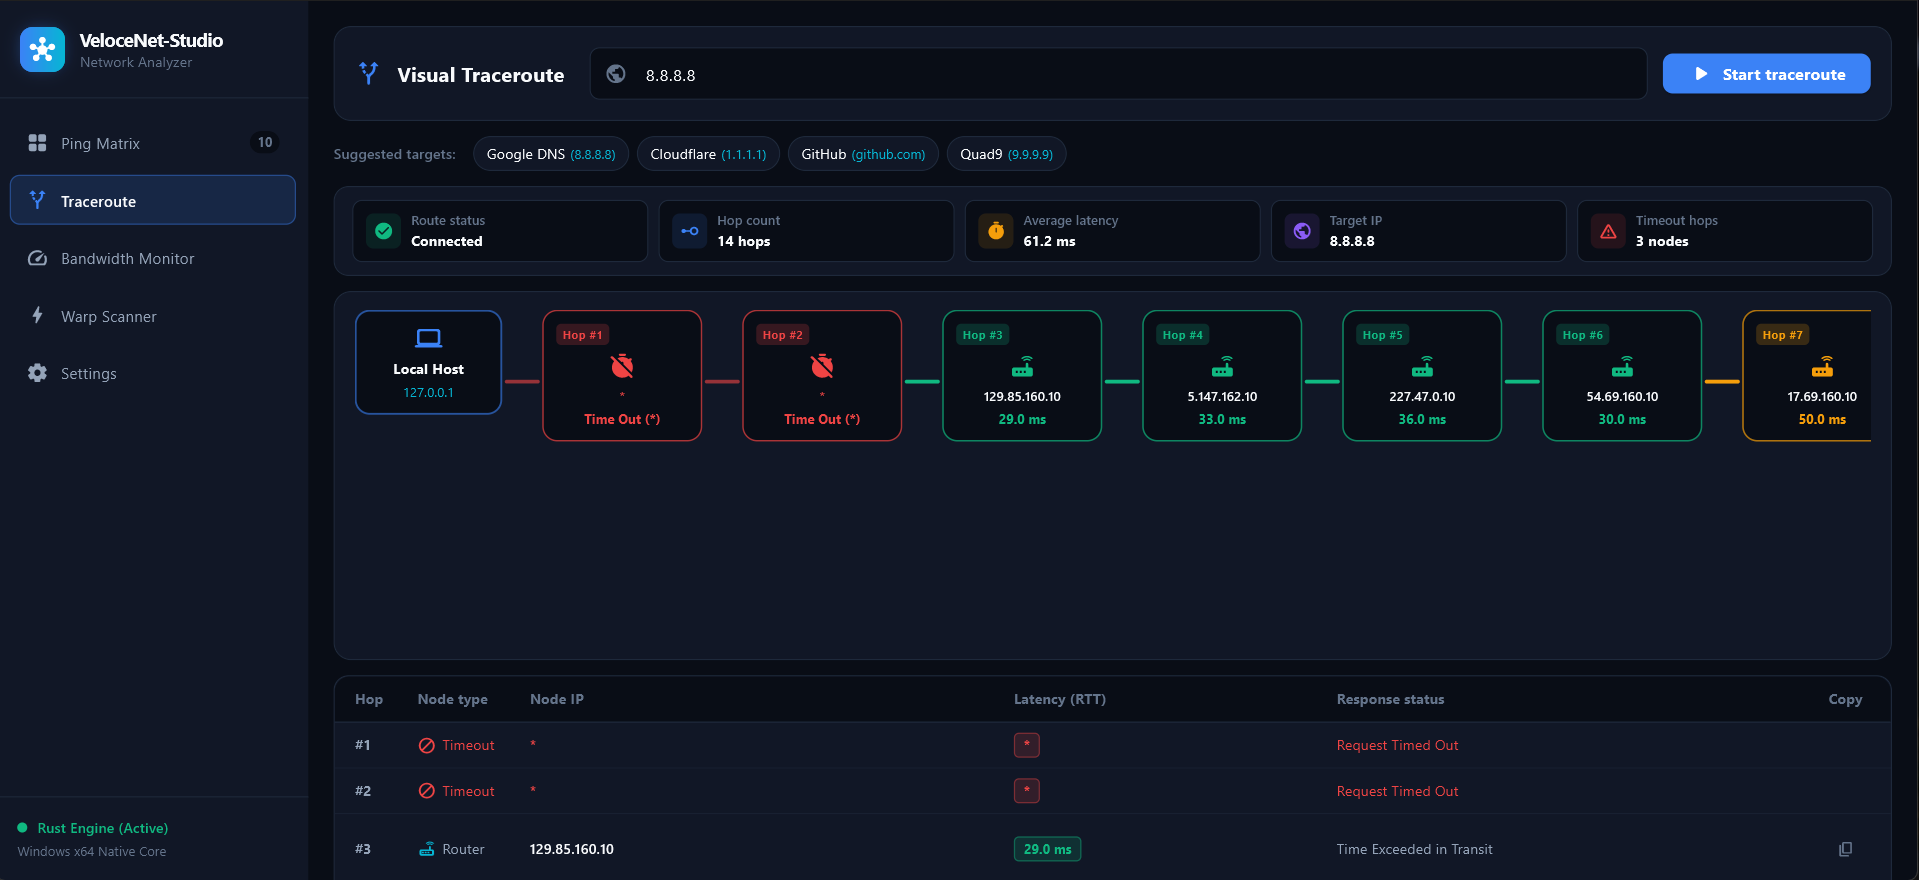Open Bandwidth Monitor from the sidebar
Image resolution: width=1919 pixels, height=880 pixels.
[152, 258]
